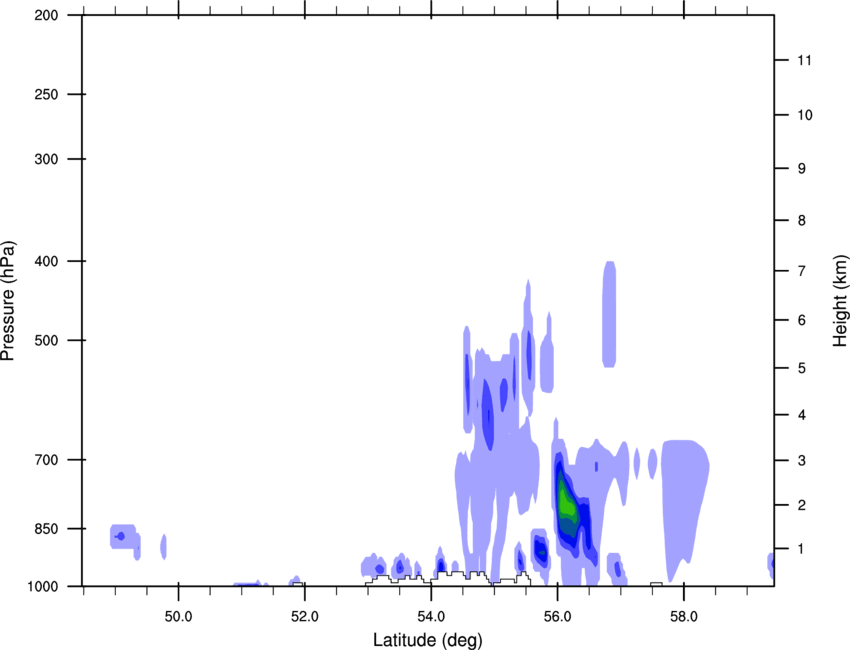This screenshot has height=650, width=850.
Task: Select the 500 pressure tick label
Action: click(47, 340)
